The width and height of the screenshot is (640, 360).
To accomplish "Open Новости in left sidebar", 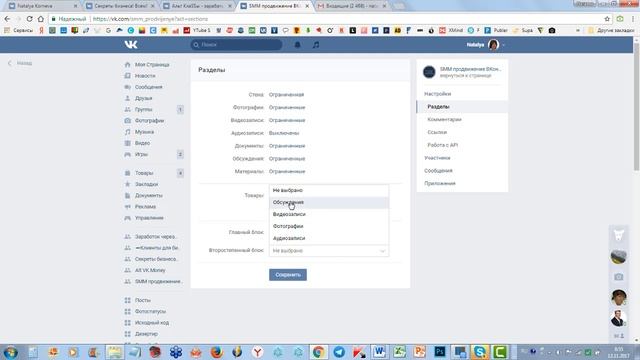I will [x=145, y=76].
